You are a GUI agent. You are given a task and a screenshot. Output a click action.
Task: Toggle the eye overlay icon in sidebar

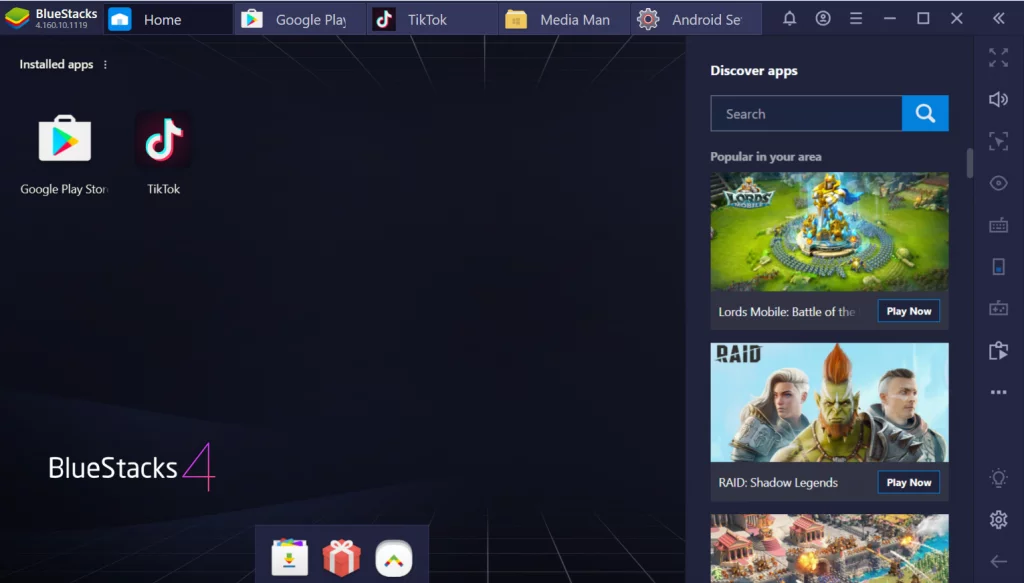(999, 183)
